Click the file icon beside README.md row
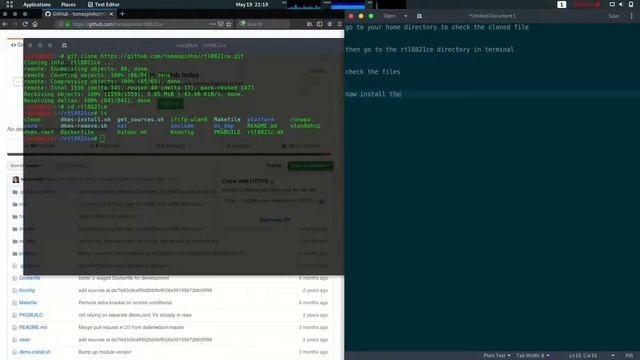Image resolution: width=640 pixels, height=360 pixels. tap(15, 327)
